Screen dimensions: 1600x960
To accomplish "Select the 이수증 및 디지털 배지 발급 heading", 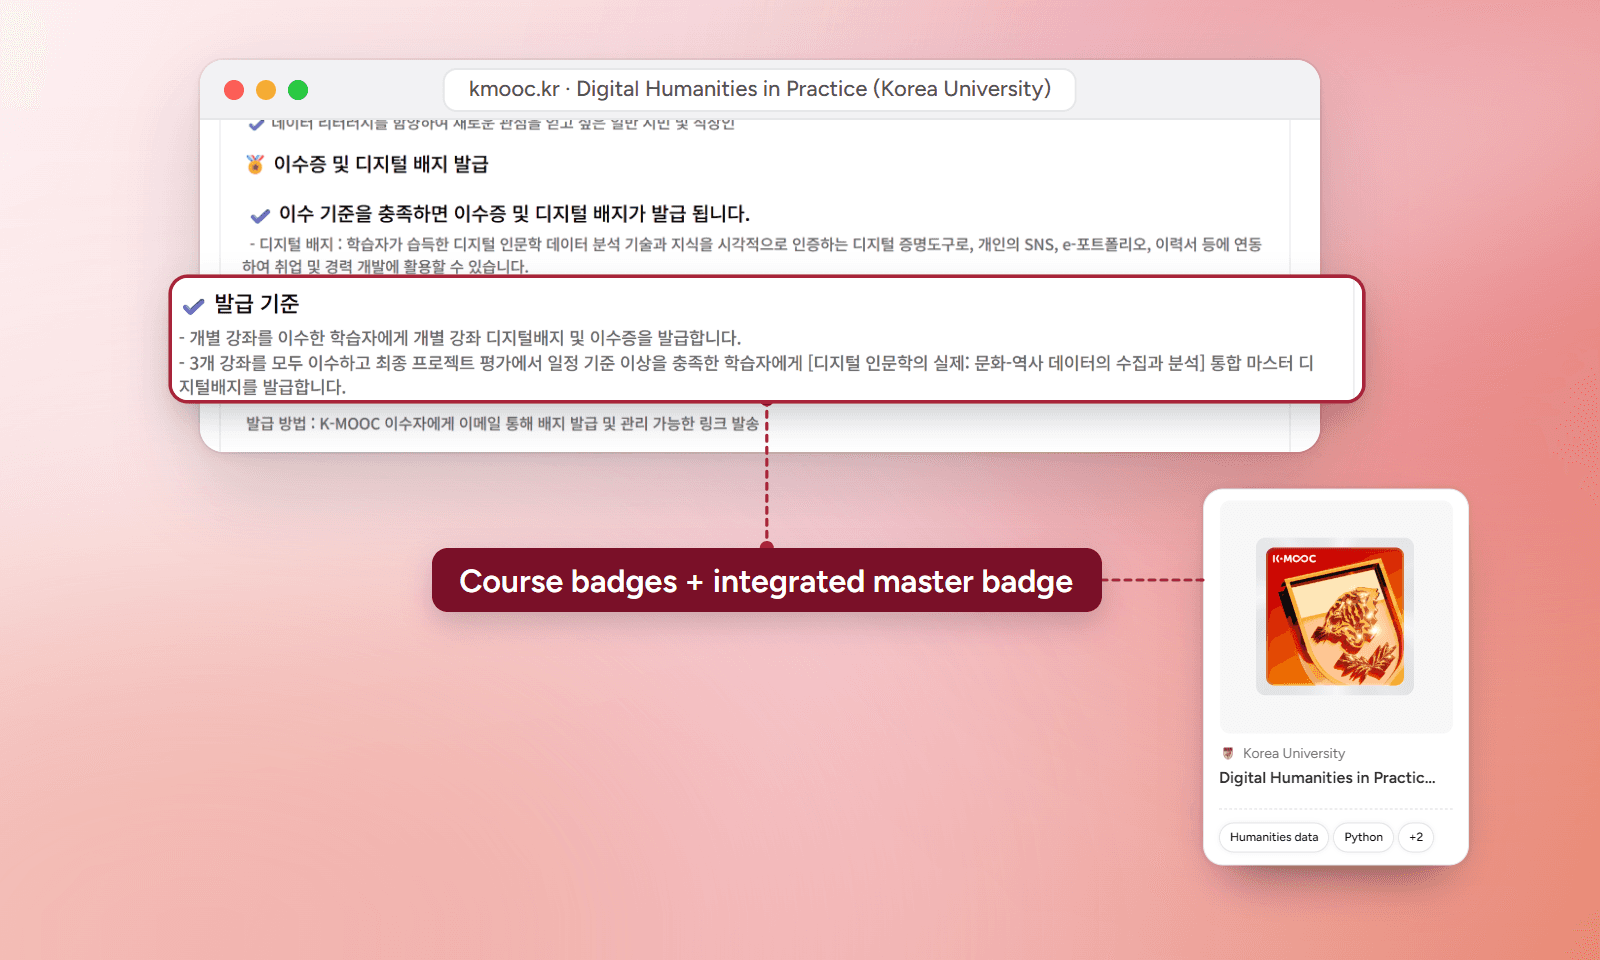I will 381,164.
